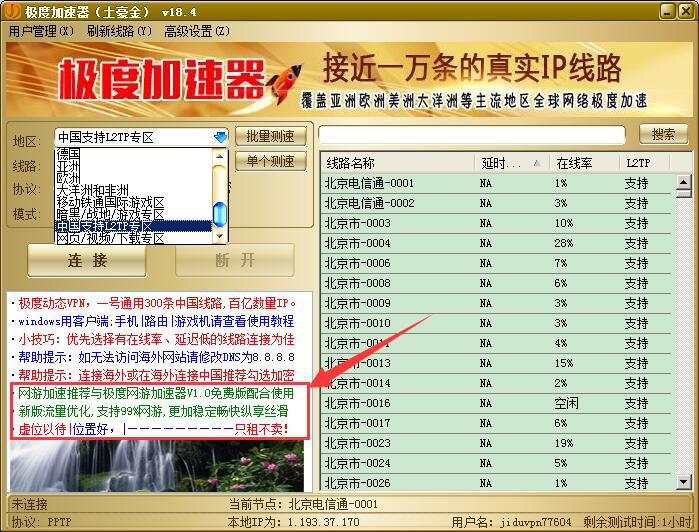Click the 单个测速 button
699x532 pixels.
(x=271, y=161)
